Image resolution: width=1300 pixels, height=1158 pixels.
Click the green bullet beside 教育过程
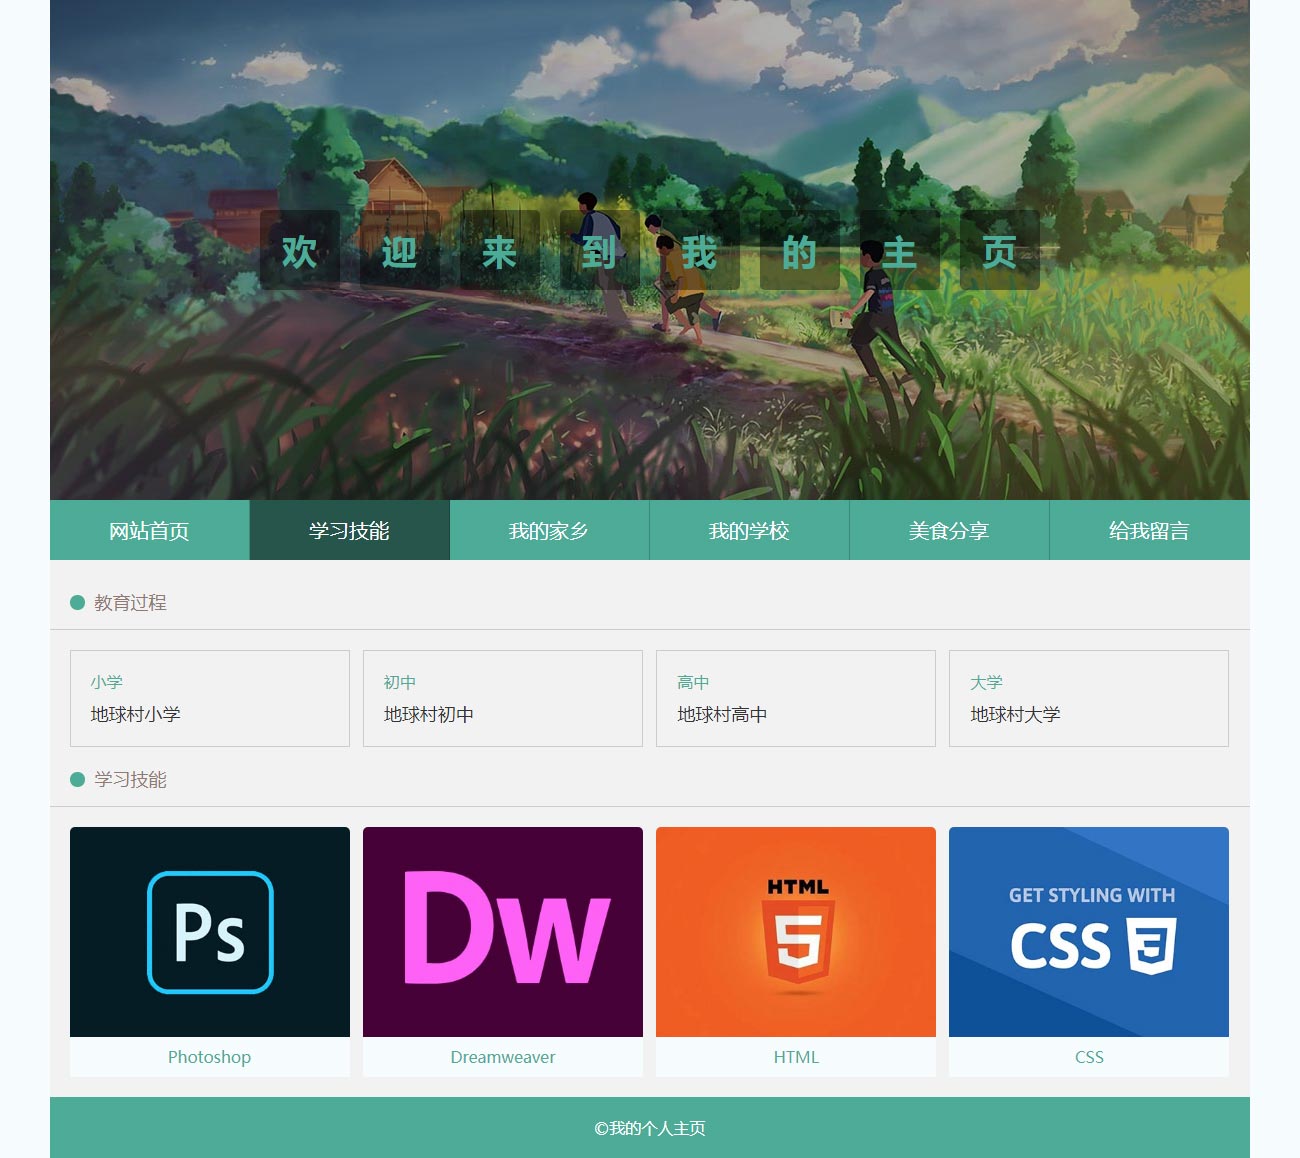pyautogui.click(x=77, y=602)
